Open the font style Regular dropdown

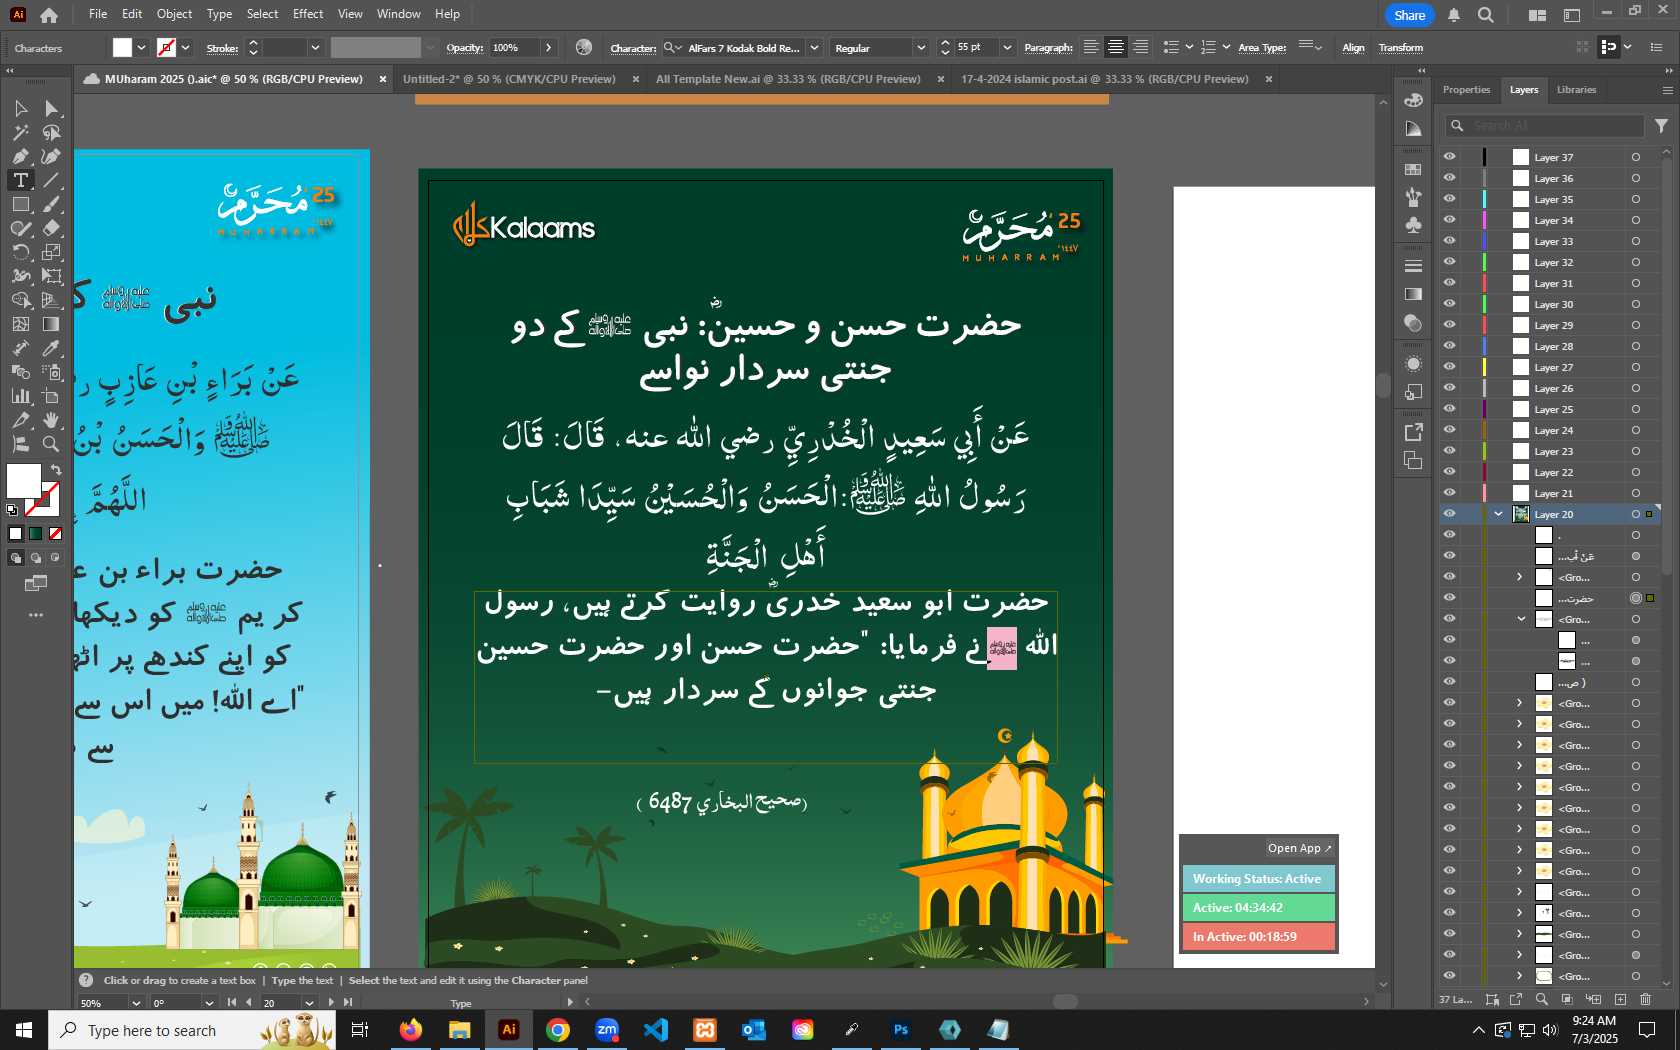(x=920, y=47)
